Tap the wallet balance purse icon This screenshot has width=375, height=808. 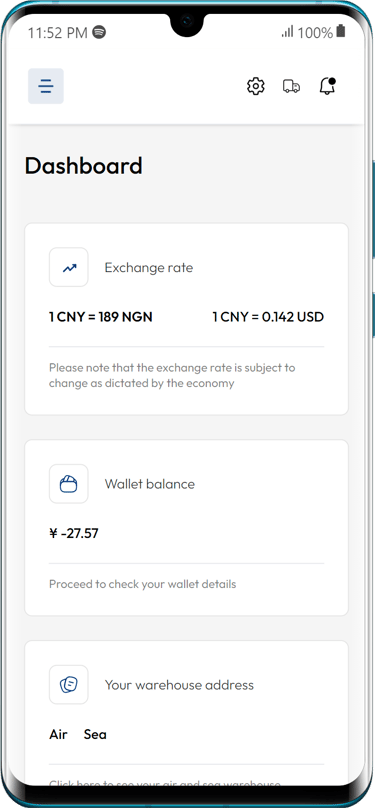pos(69,484)
